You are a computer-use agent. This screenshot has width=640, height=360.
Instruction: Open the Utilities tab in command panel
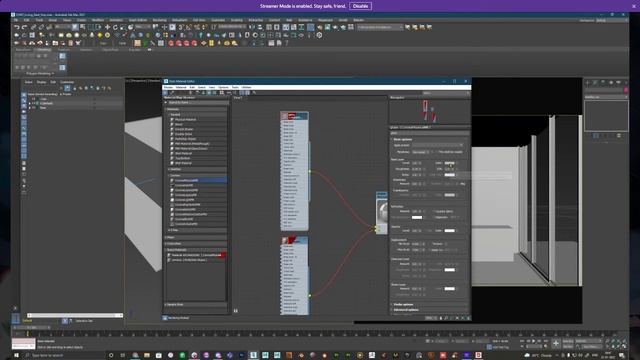point(626,82)
